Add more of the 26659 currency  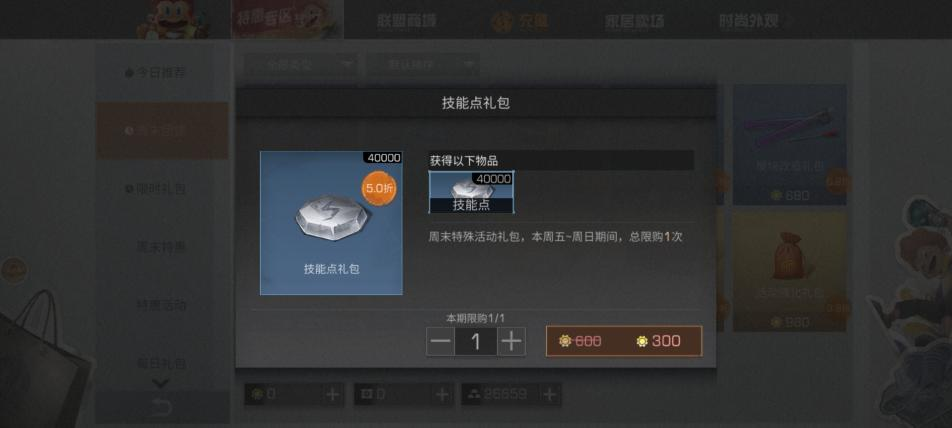[549, 395]
